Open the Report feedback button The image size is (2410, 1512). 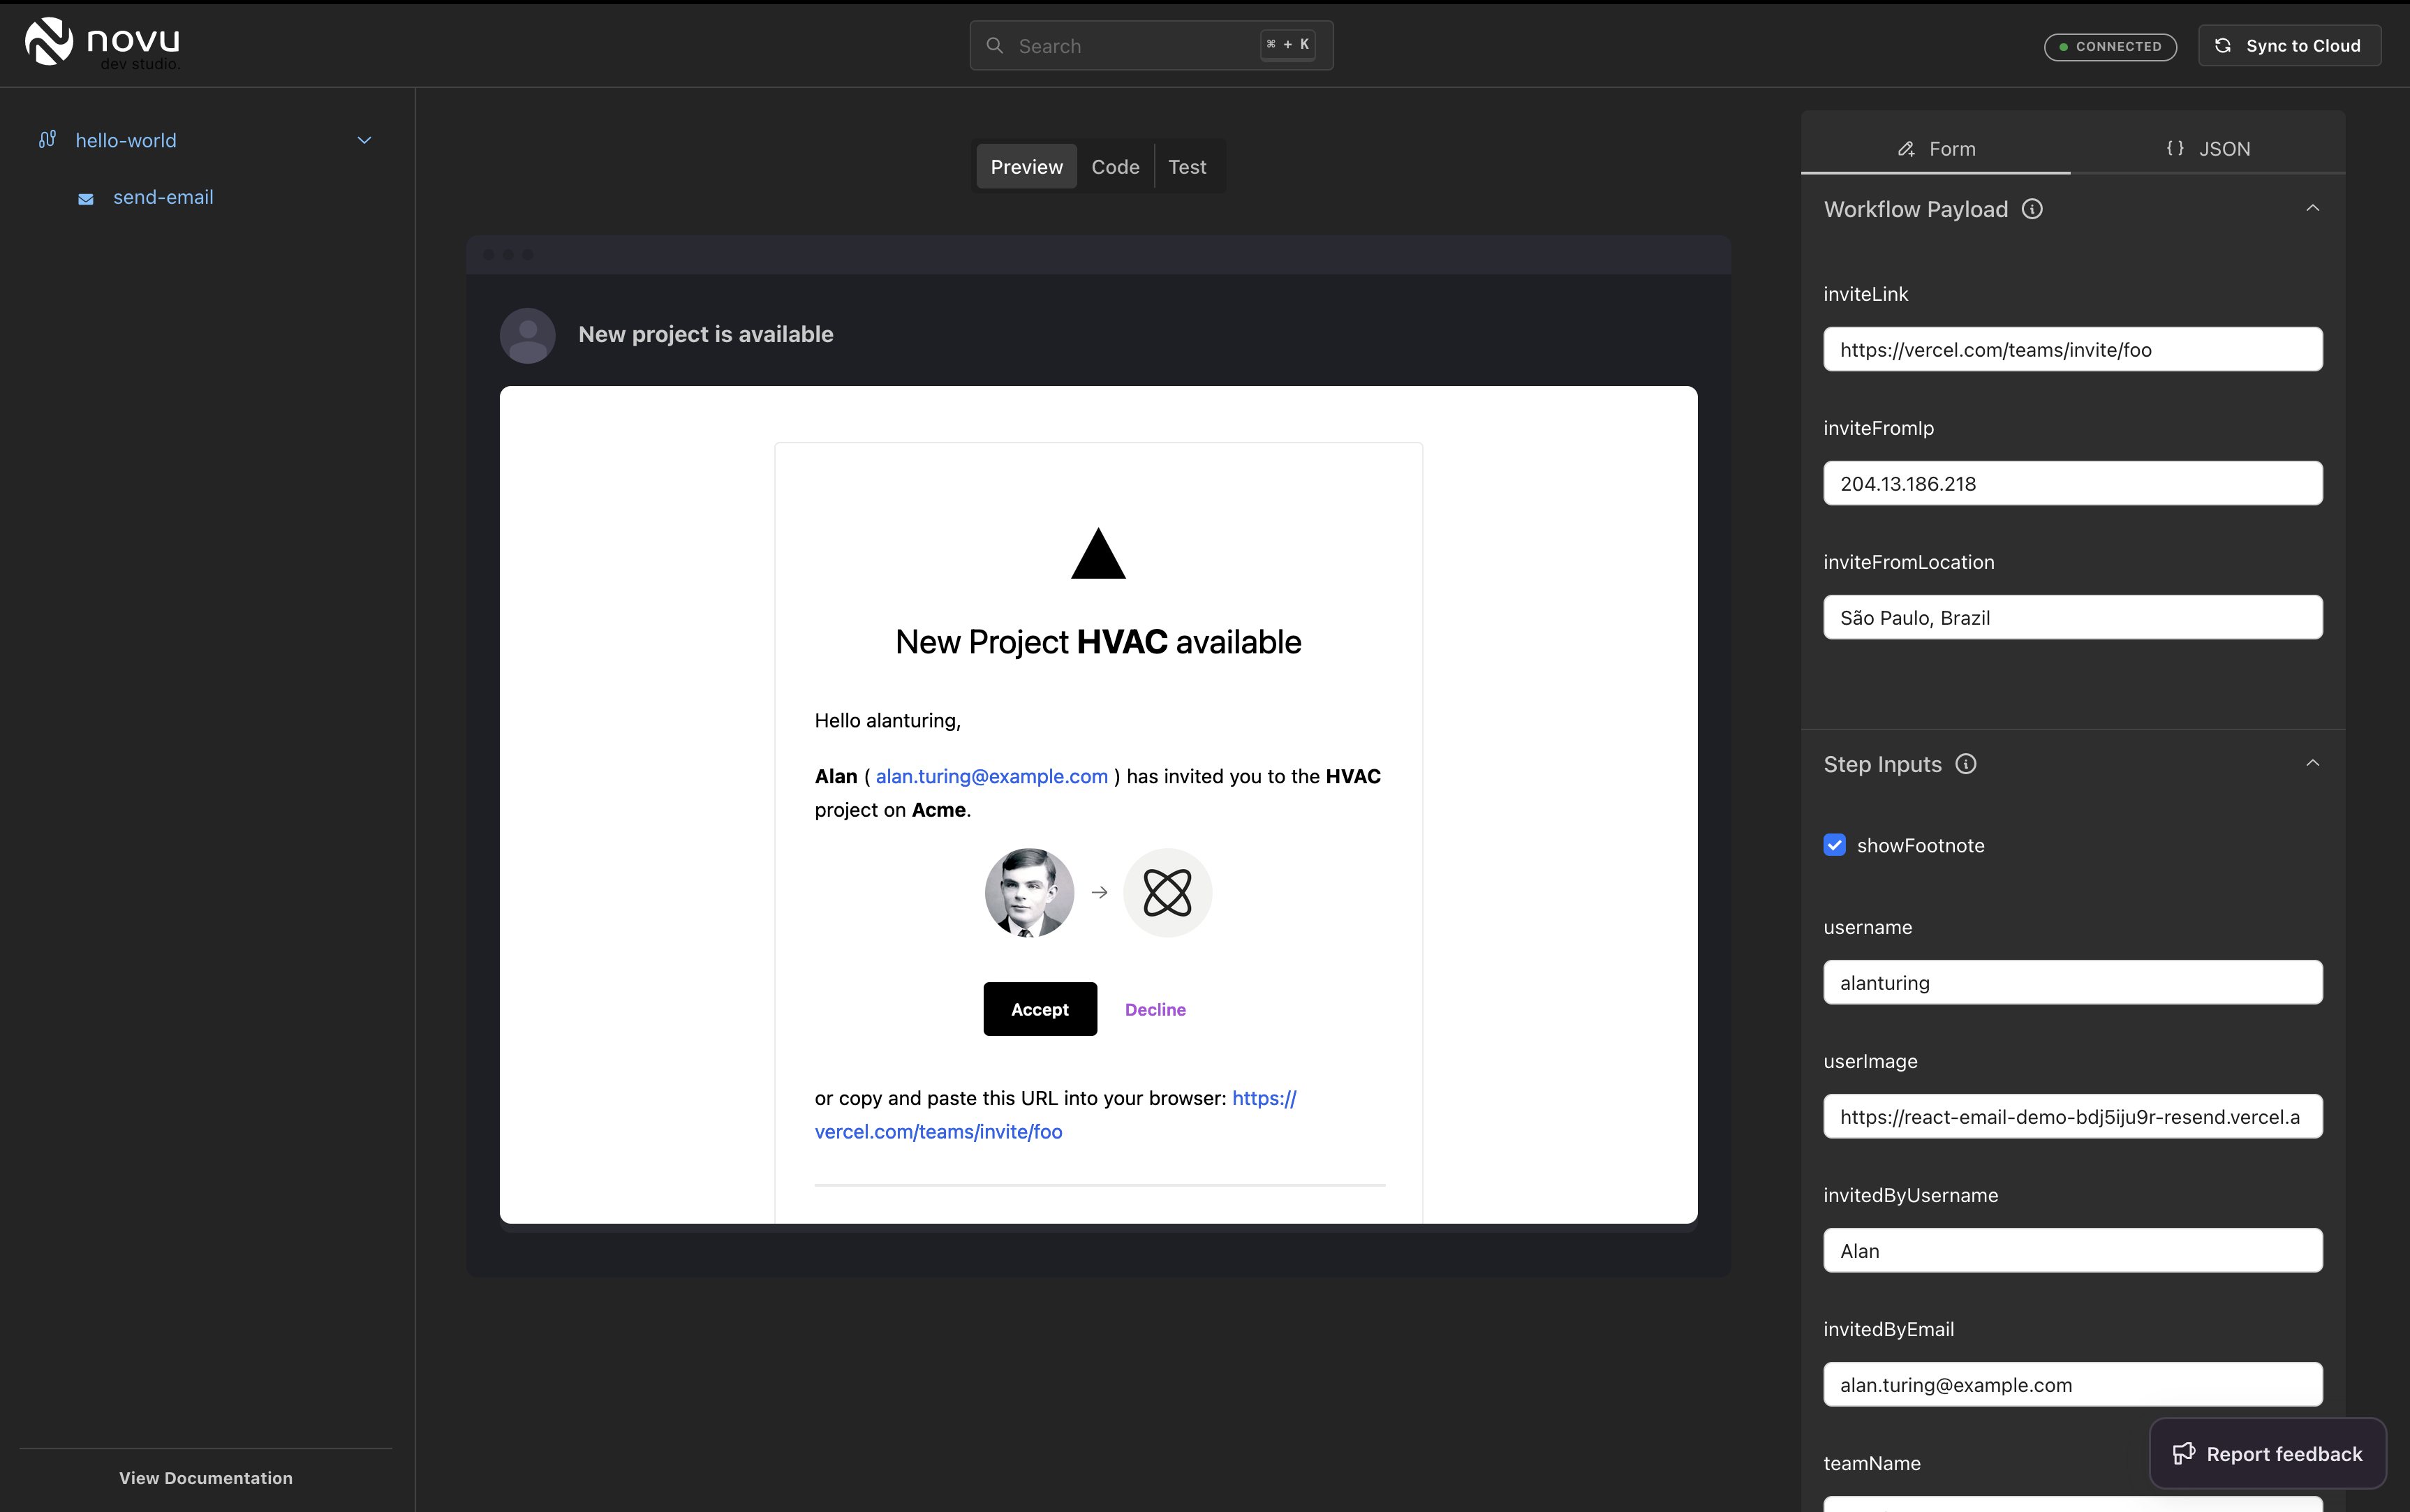coord(2267,1453)
